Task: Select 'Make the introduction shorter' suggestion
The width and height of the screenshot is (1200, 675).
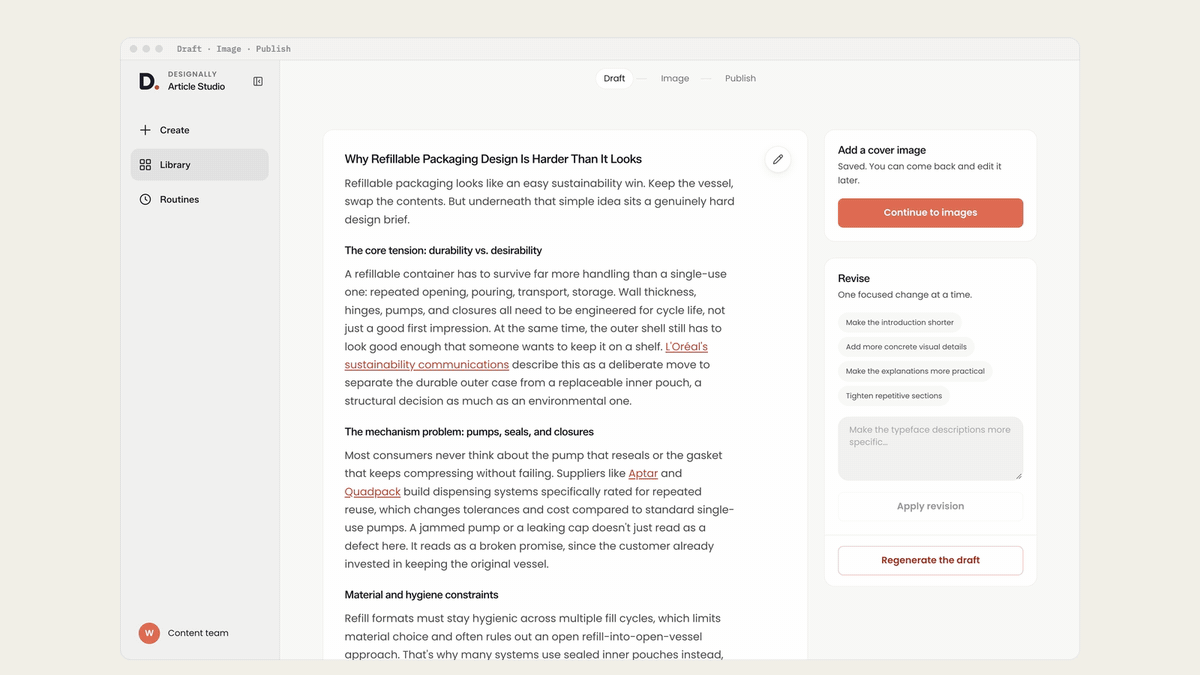Action: point(900,323)
